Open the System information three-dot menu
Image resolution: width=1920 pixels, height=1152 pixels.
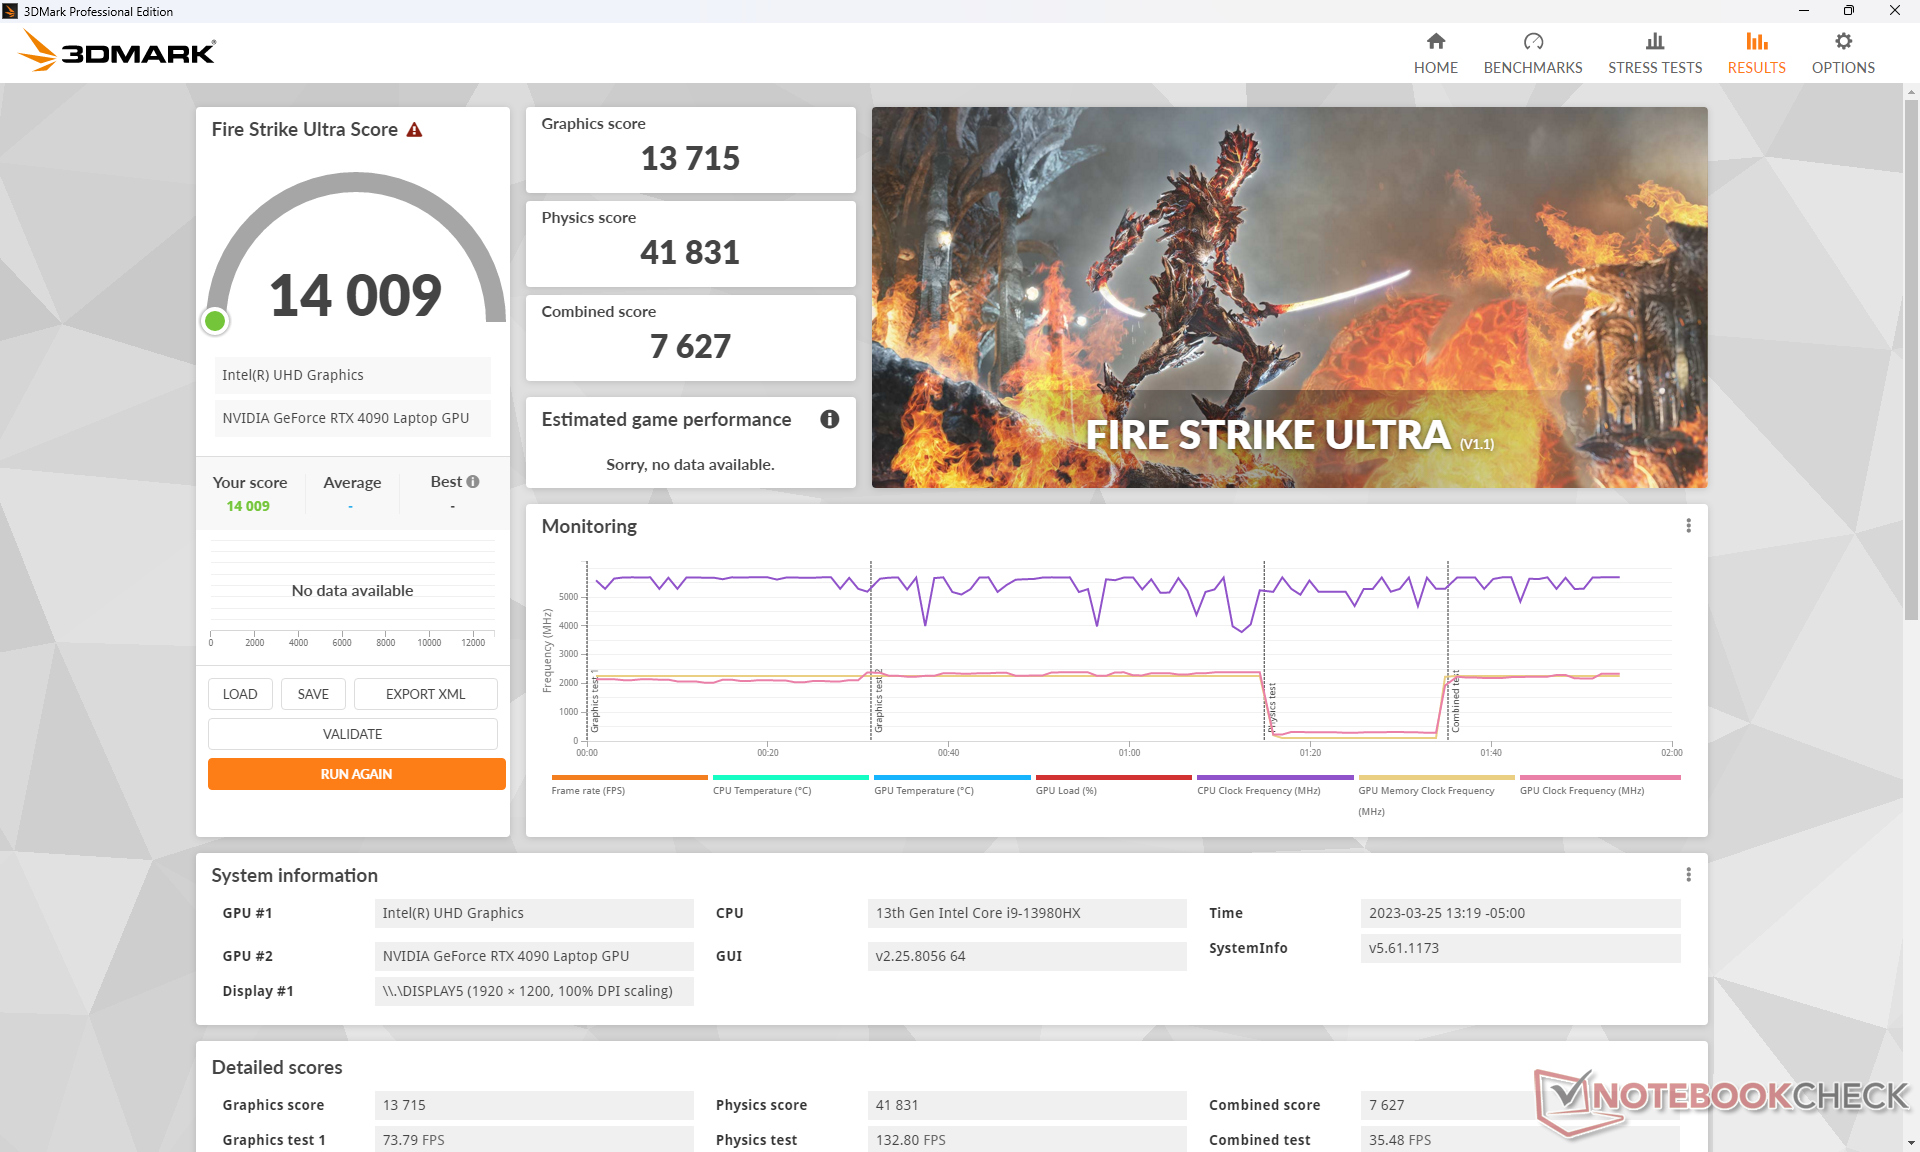(x=1688, y=875)
